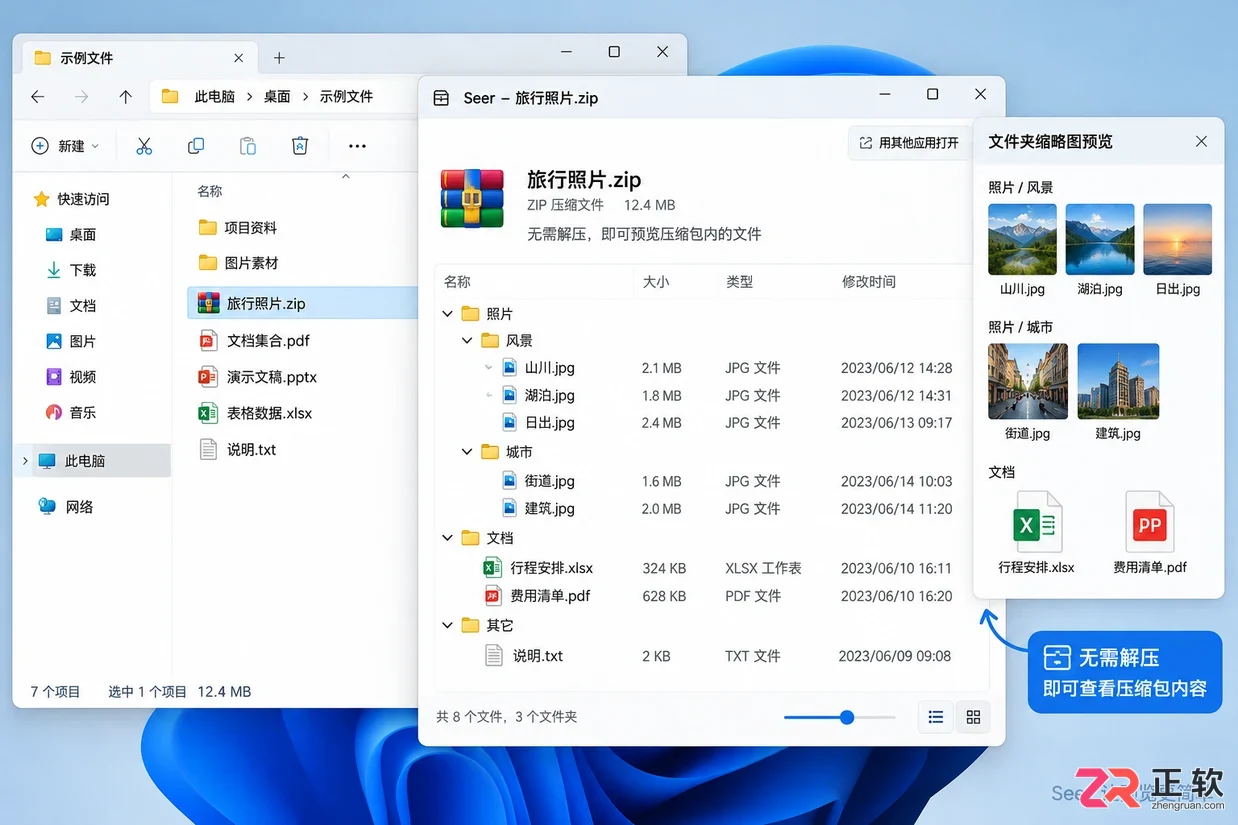Collapse the 其它 folder in Seer tree
This screenshot has height=825, width=1238.
pos(447,625)
